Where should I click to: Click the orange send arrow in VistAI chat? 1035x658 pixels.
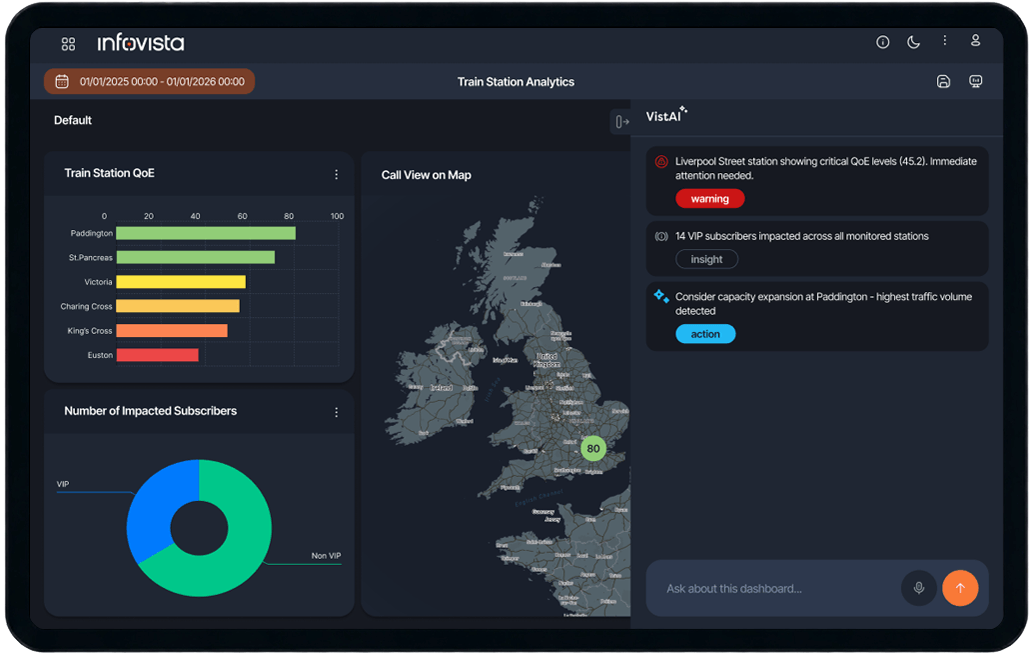(960, 588)
